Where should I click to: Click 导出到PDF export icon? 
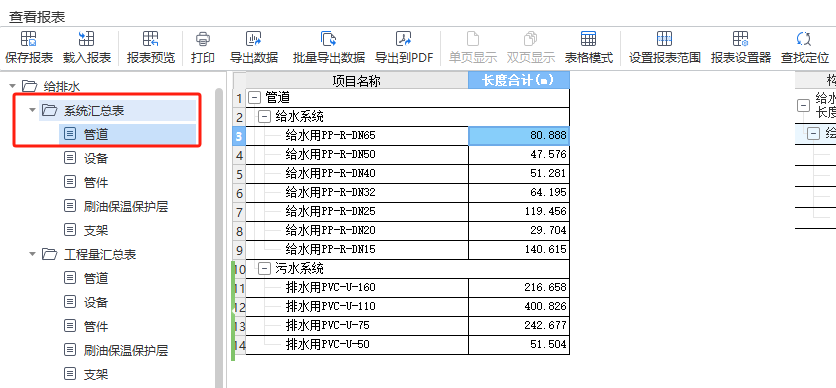coord(404,39)
